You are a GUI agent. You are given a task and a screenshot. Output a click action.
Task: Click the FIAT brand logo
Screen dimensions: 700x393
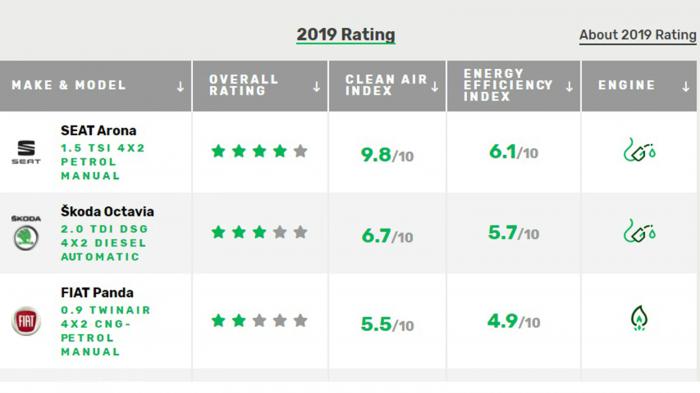[x=26, y=321]
